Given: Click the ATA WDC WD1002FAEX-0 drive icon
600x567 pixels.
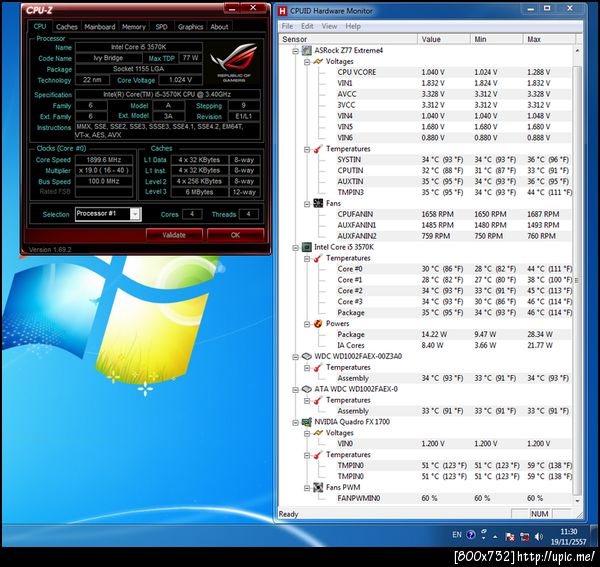Looking at the screenshot, I should pyautogui.click(x=307, y=389).
